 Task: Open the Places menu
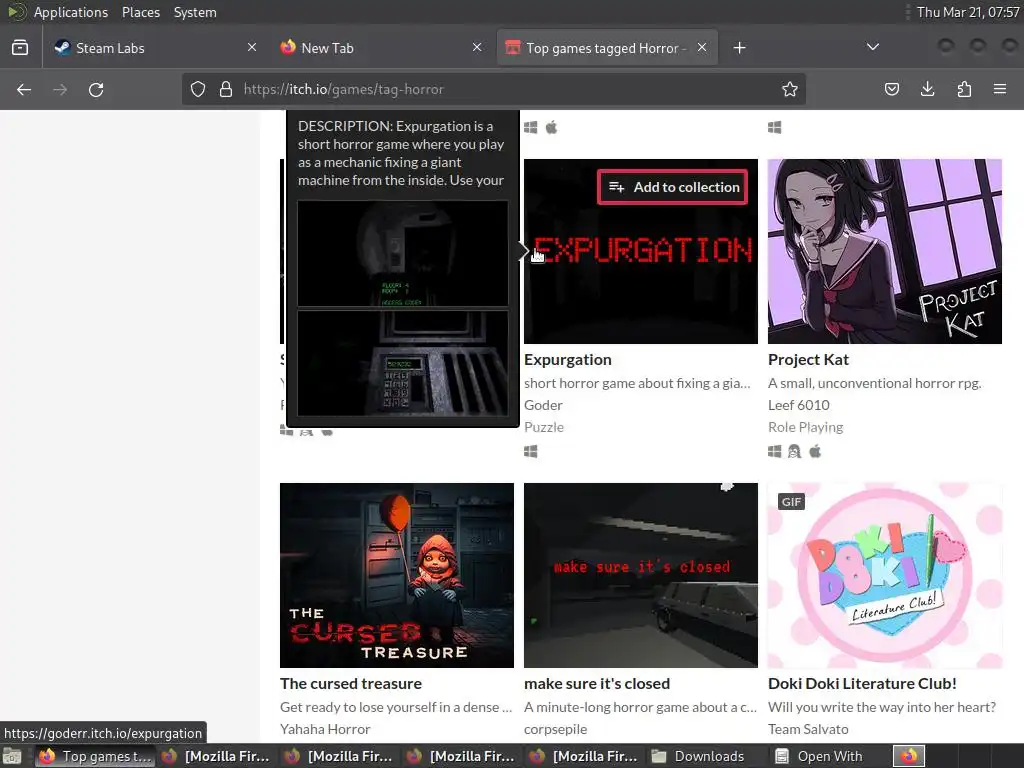[x=141, y=12]
